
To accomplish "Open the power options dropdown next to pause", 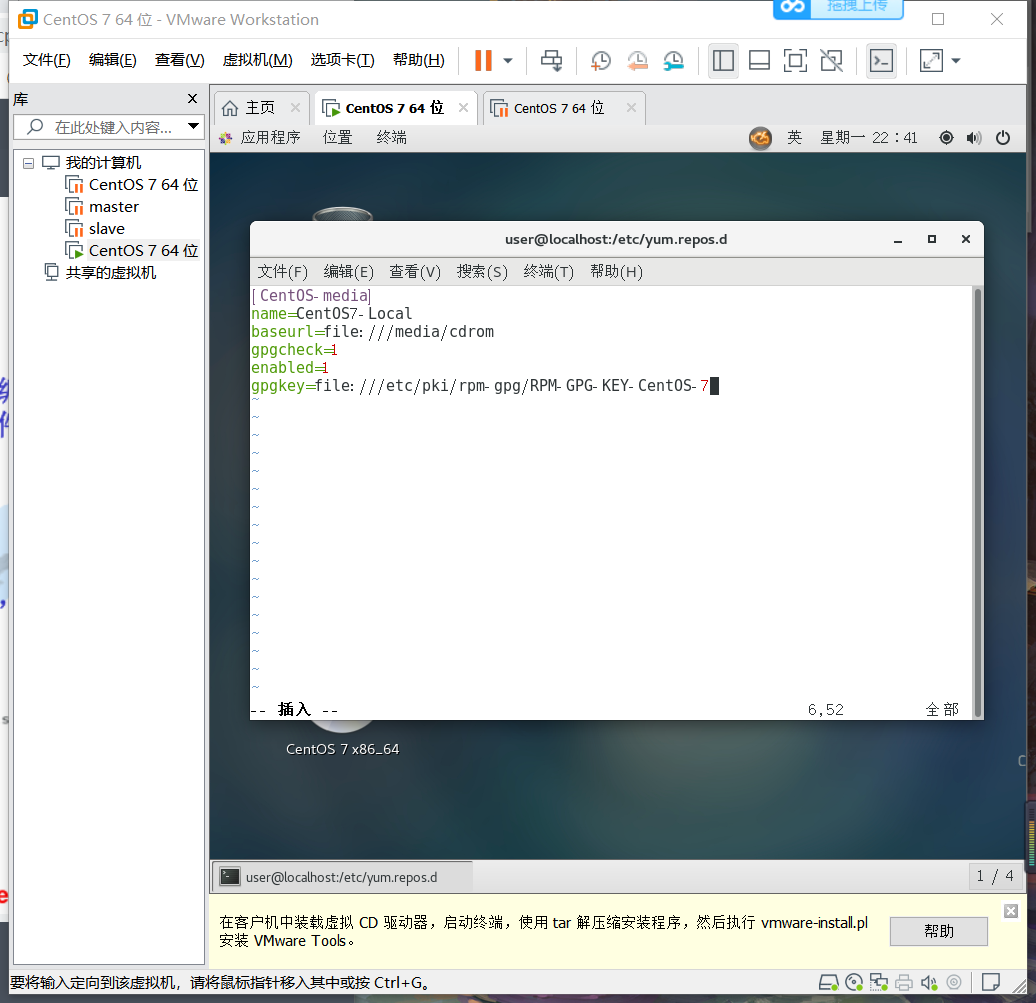I will click(x=507, y=61).
